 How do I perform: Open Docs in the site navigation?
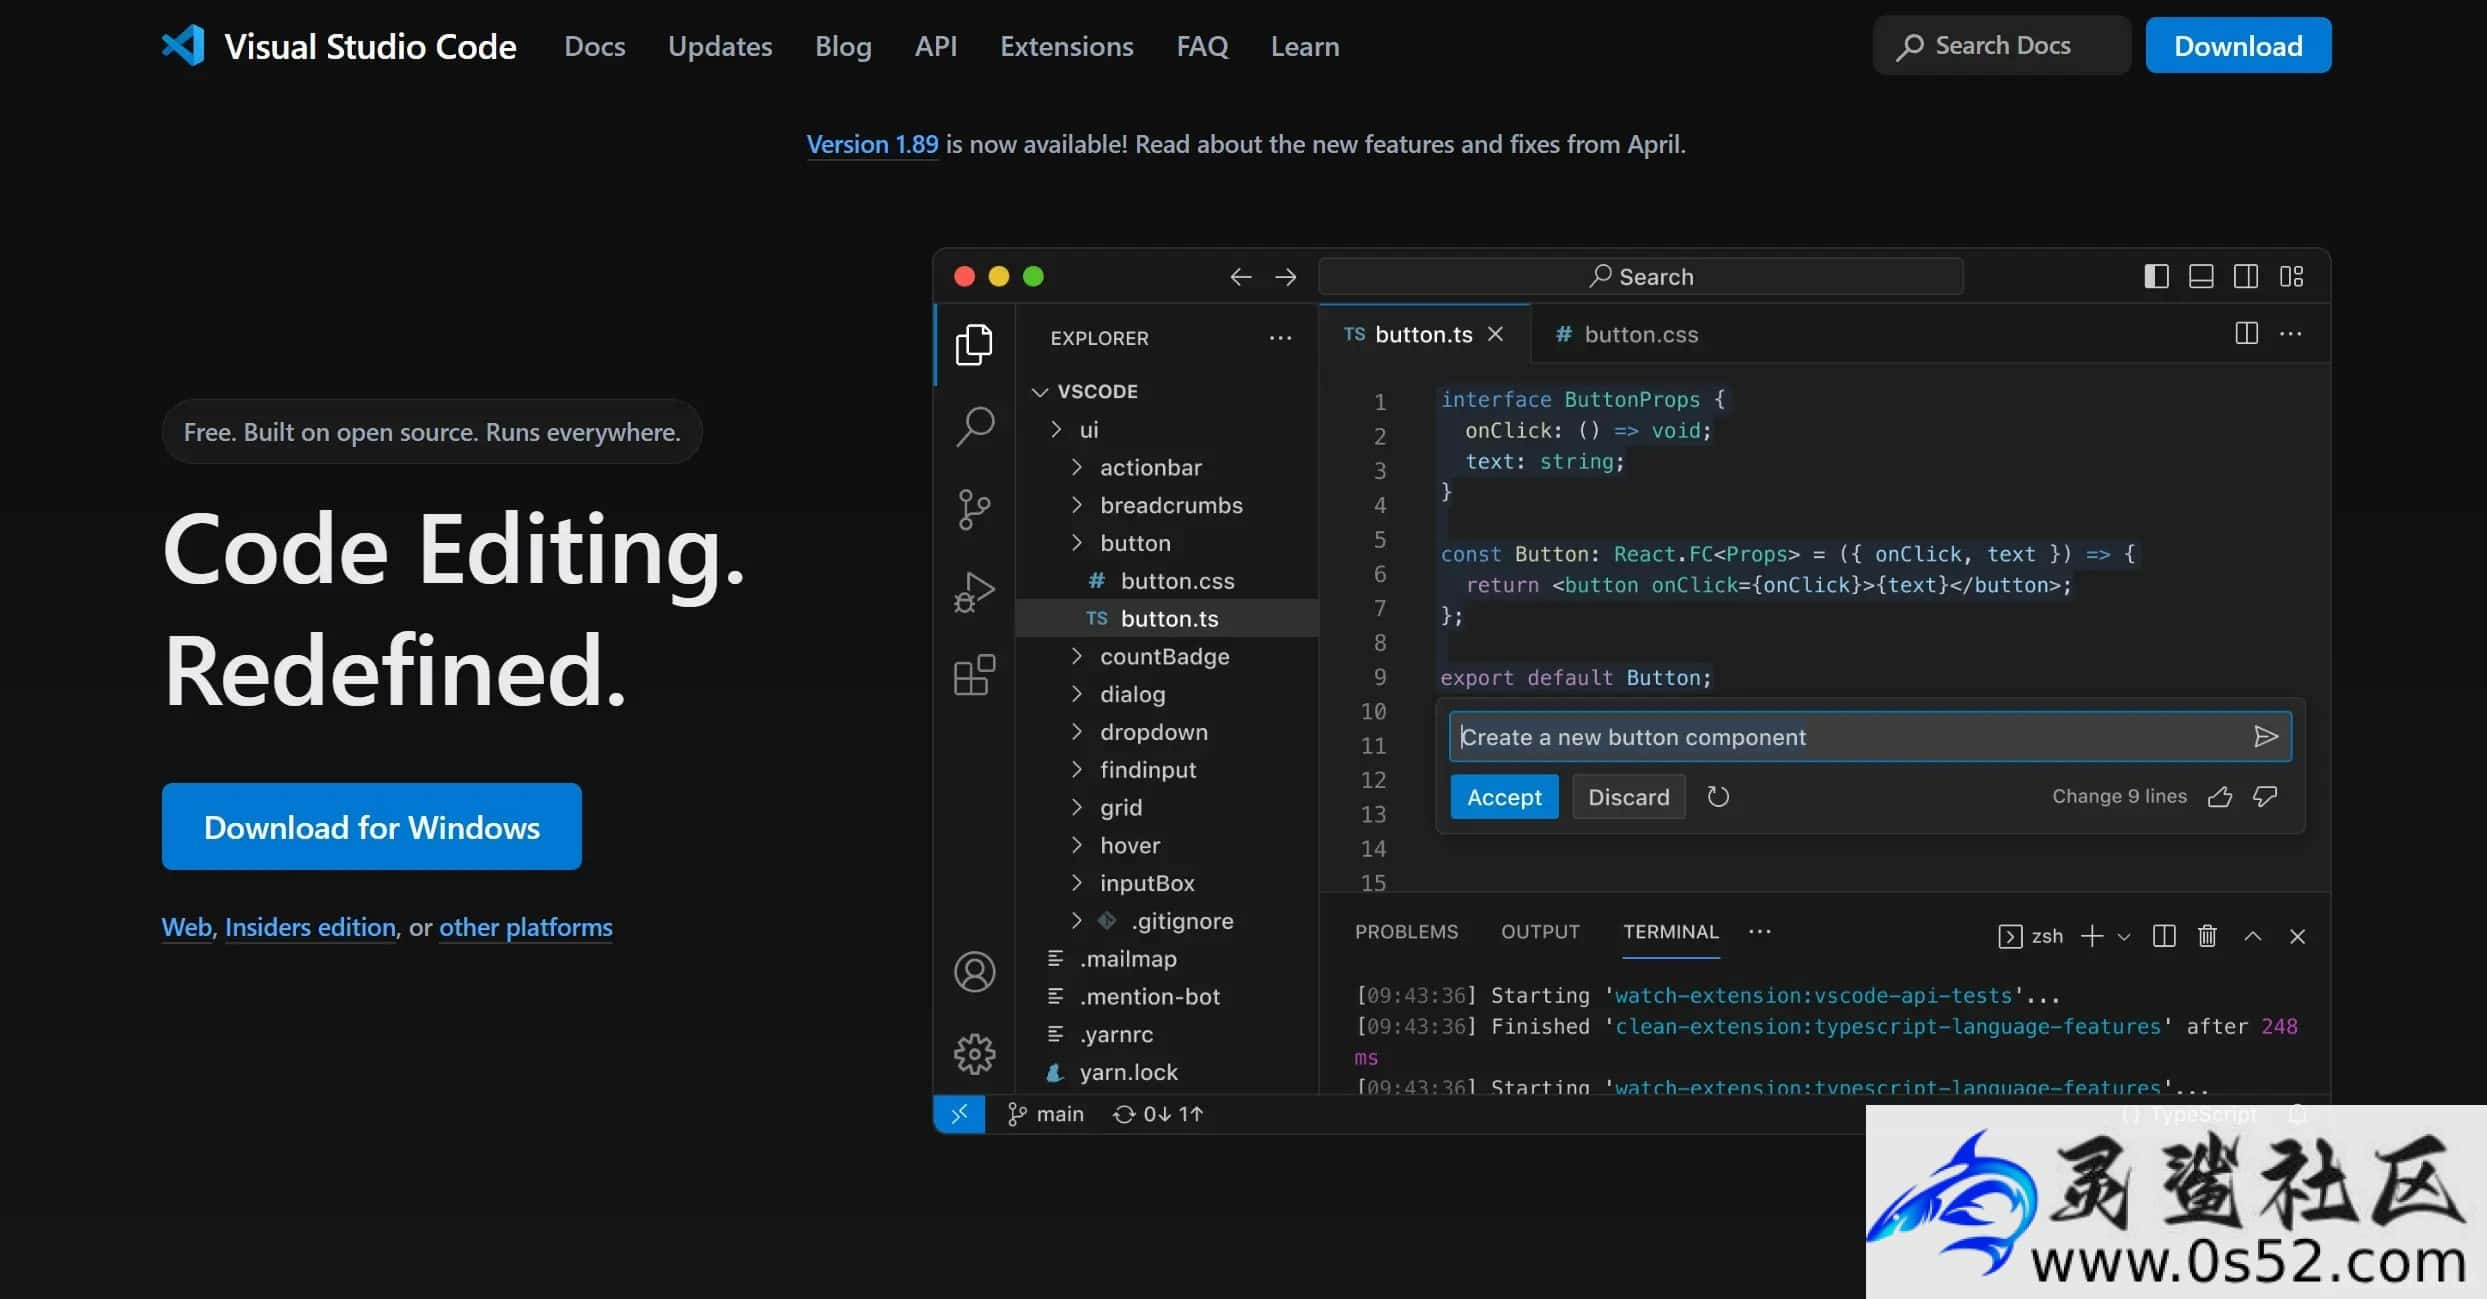(x=594, y=46)
